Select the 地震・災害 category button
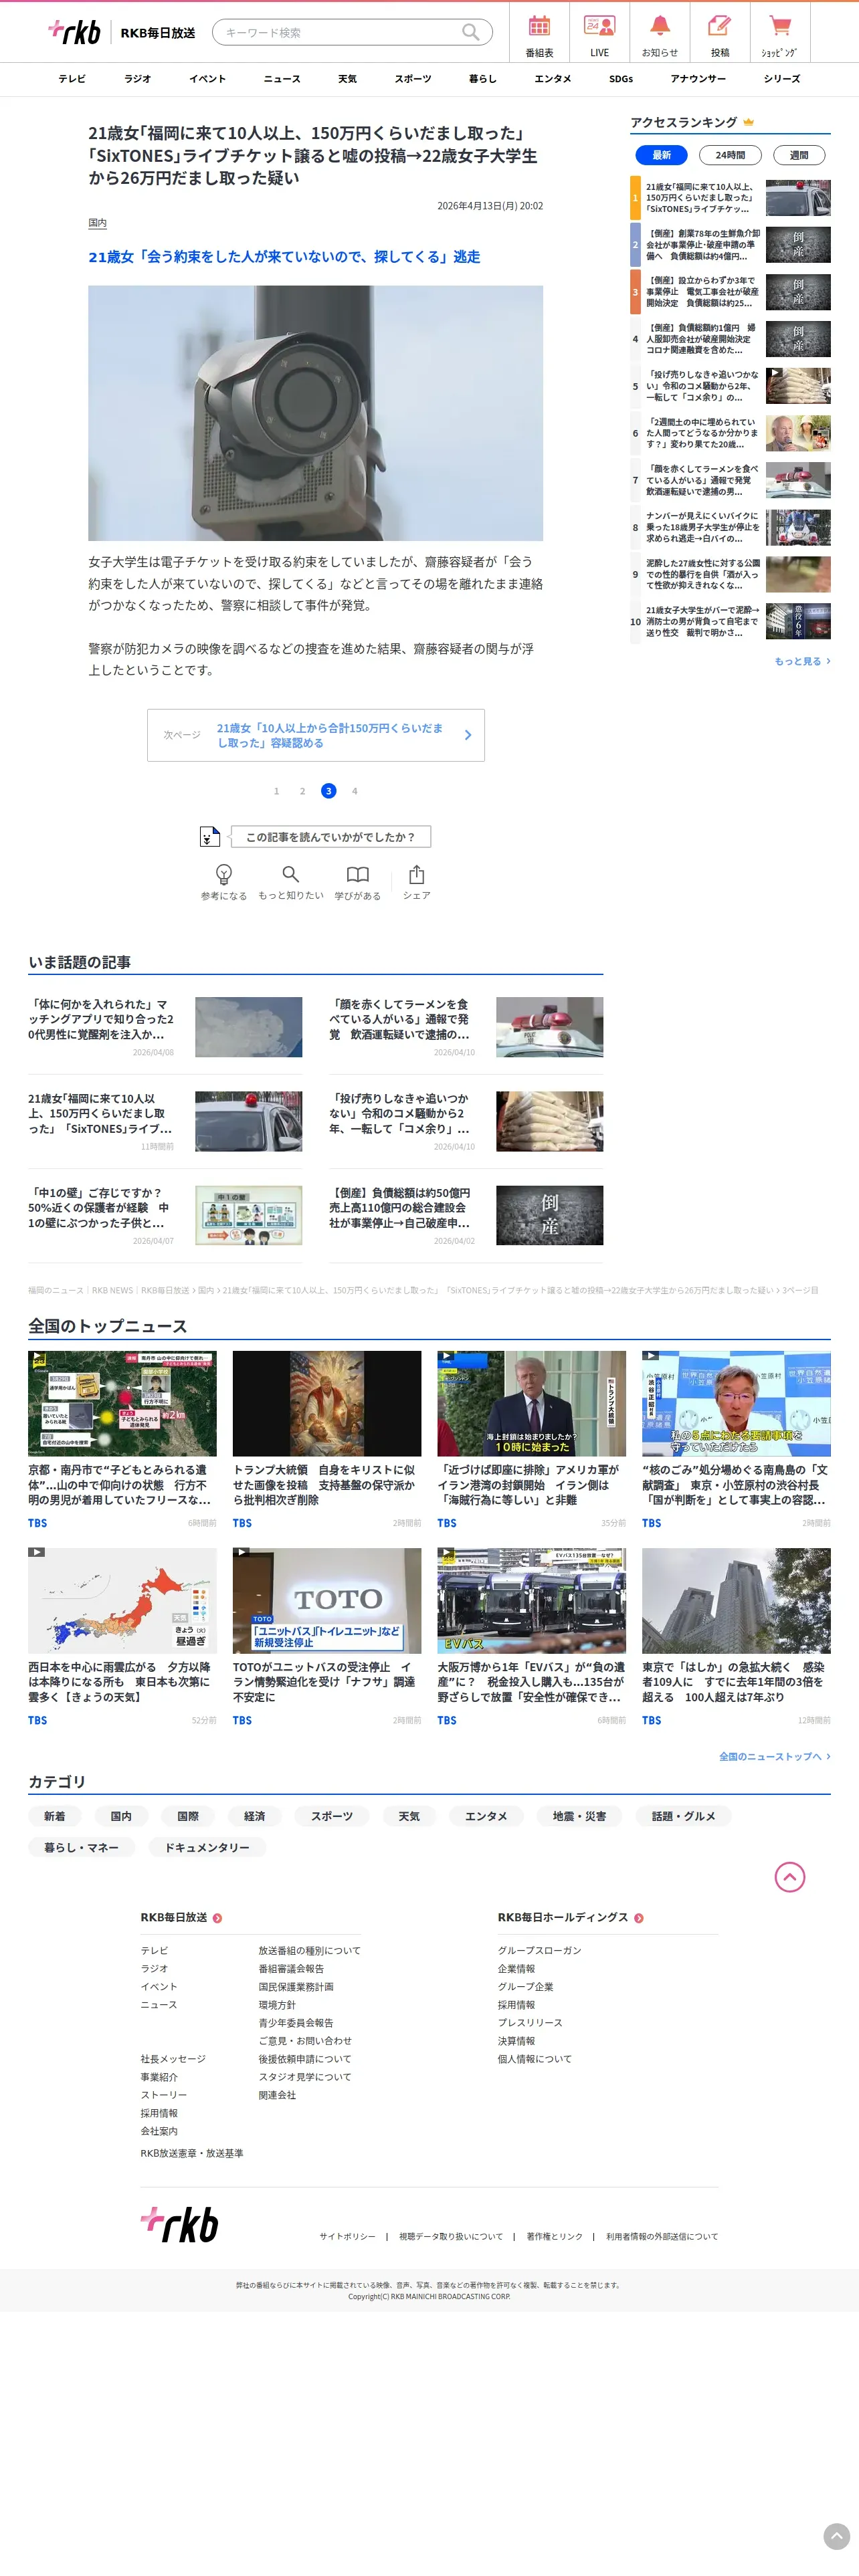 point(579,1816)
